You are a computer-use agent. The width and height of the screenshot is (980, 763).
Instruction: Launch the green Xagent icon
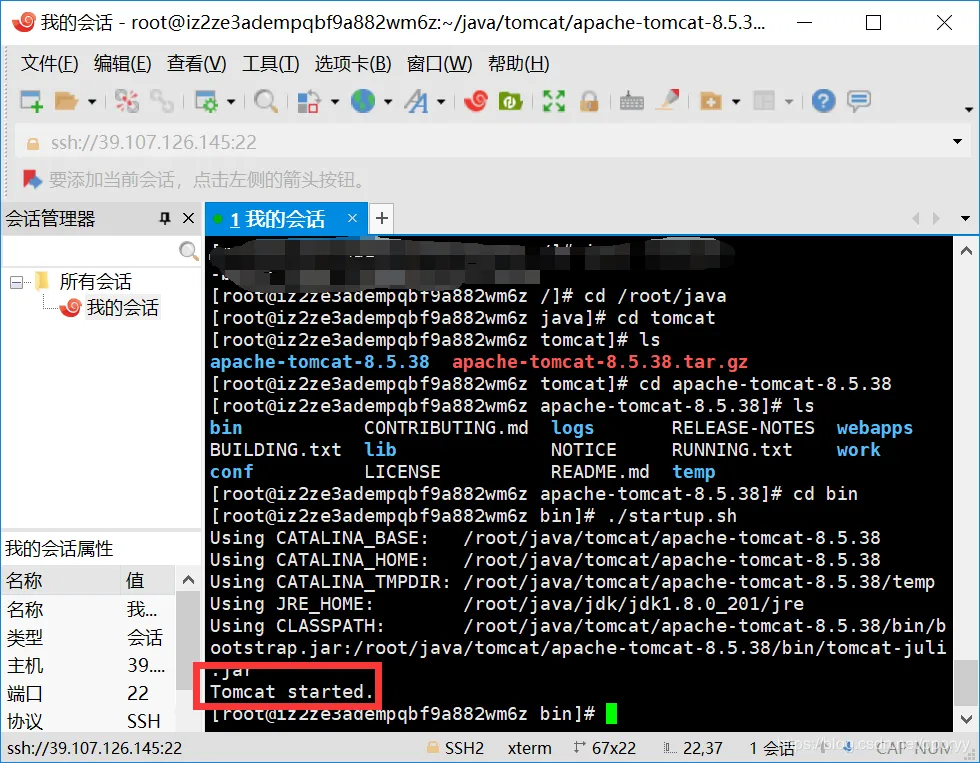(x=510, y=101)
